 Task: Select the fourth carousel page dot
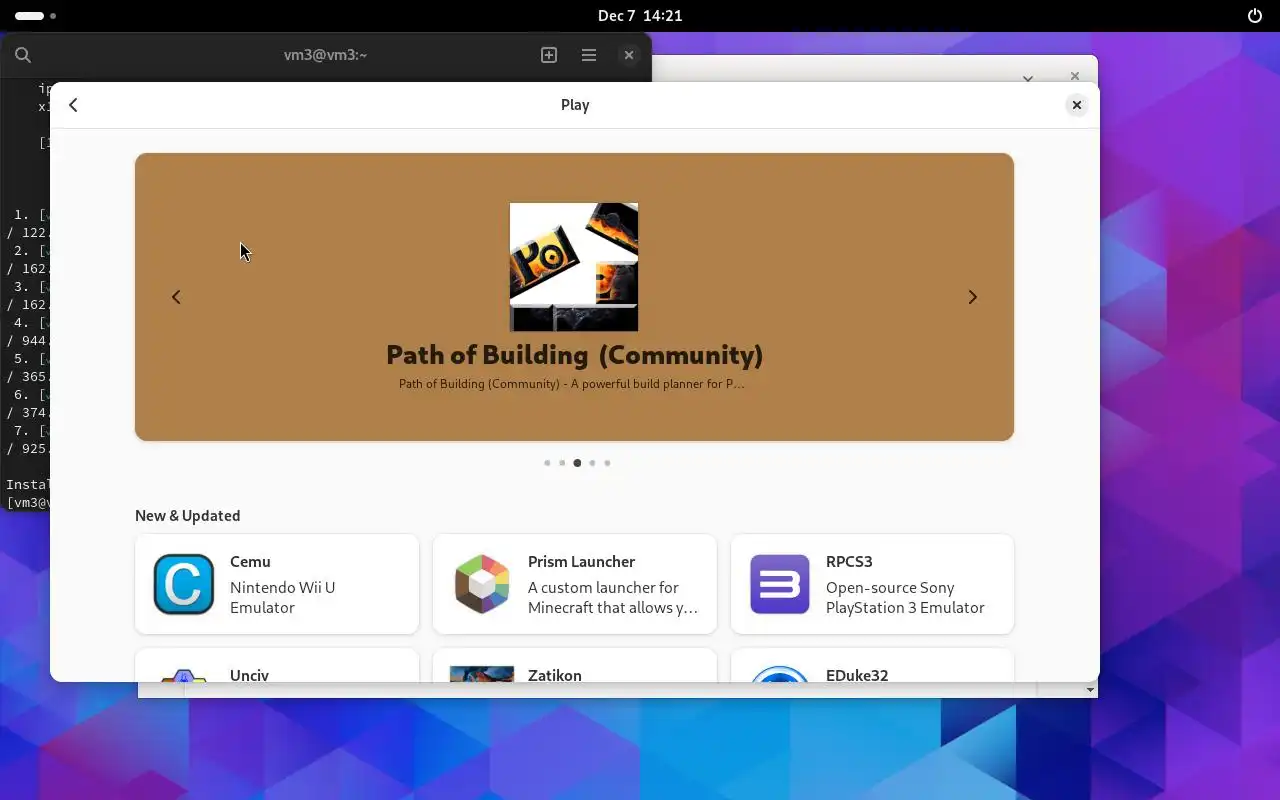[x=592, y=463]
